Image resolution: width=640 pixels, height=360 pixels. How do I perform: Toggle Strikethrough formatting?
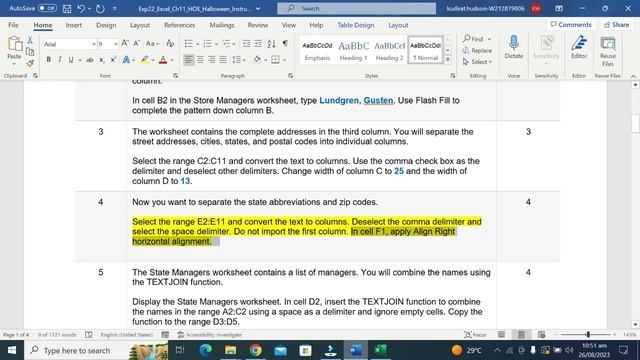click(x=90, y=60)
